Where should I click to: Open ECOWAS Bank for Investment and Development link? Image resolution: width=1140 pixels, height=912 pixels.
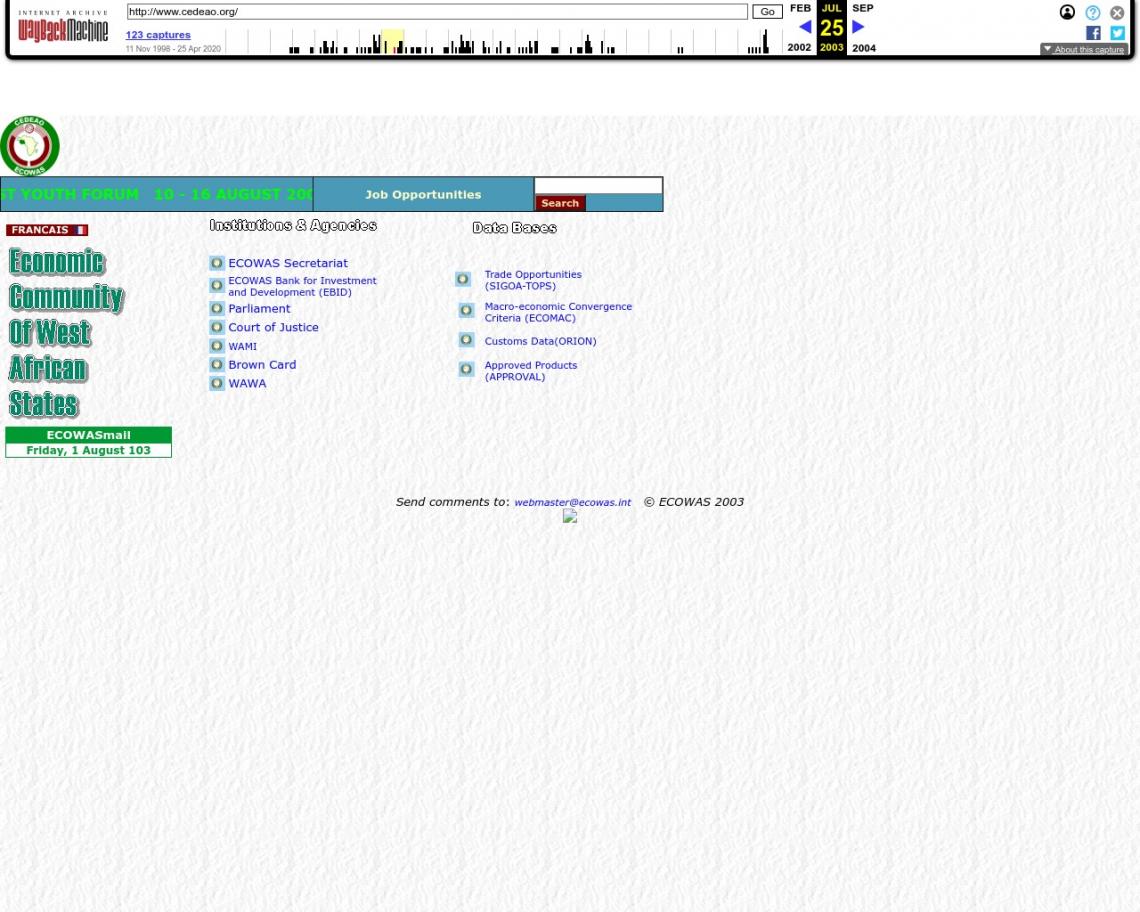302,287
